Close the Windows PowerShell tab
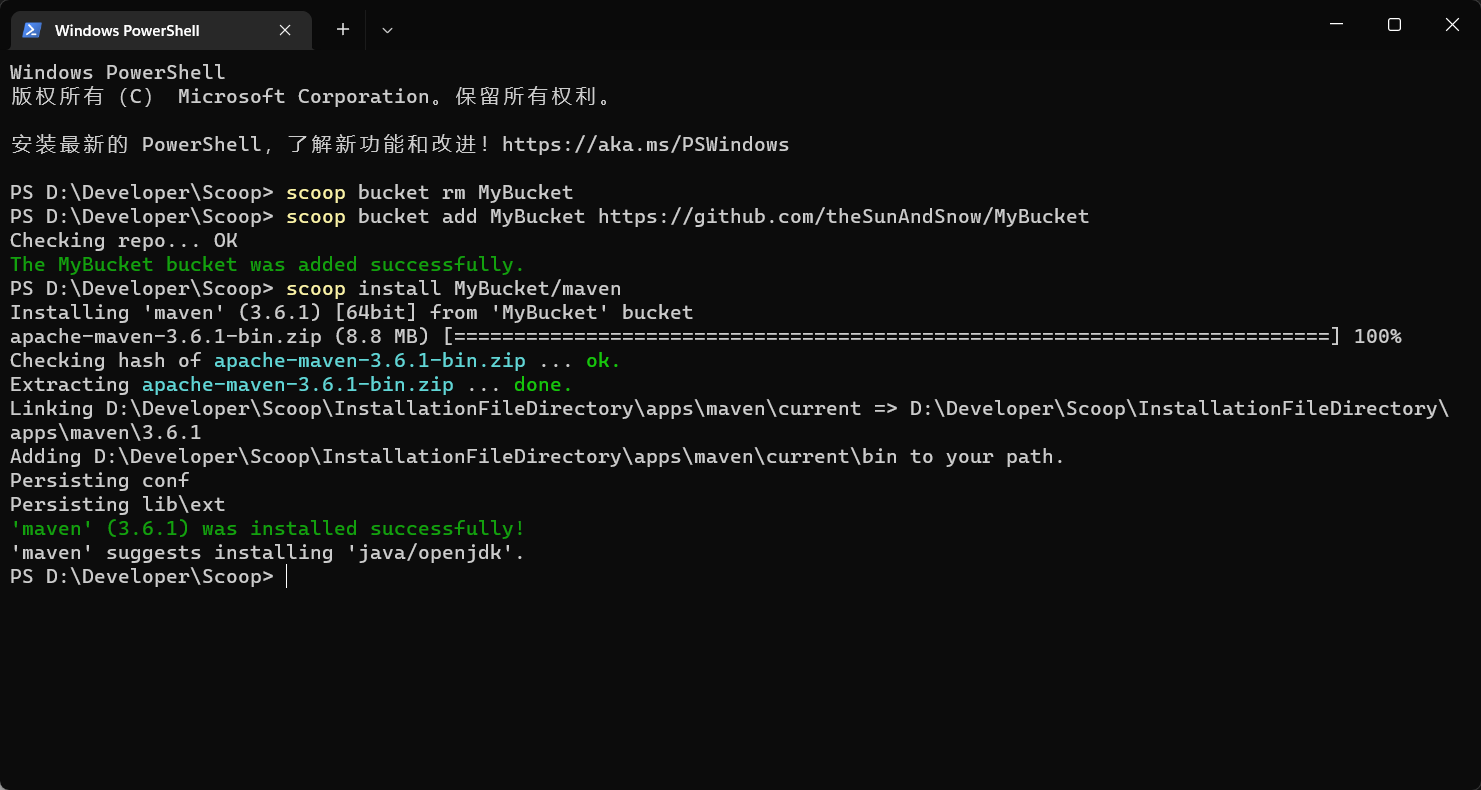Screen dimensions: 1481x790 [285, 30]
